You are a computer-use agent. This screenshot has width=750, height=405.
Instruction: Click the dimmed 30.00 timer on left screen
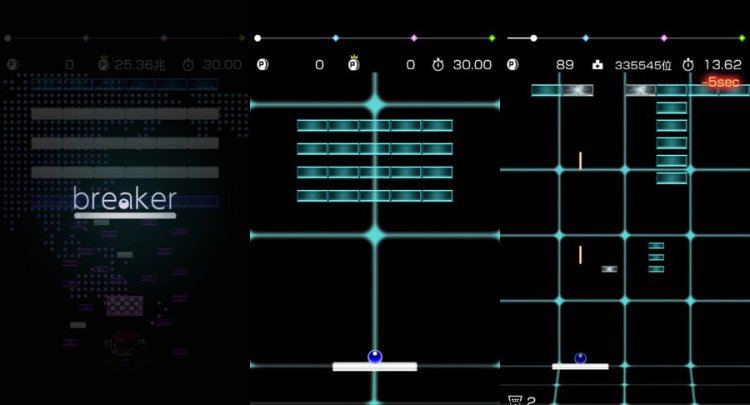pyautogui.click(x=222, y=65)
